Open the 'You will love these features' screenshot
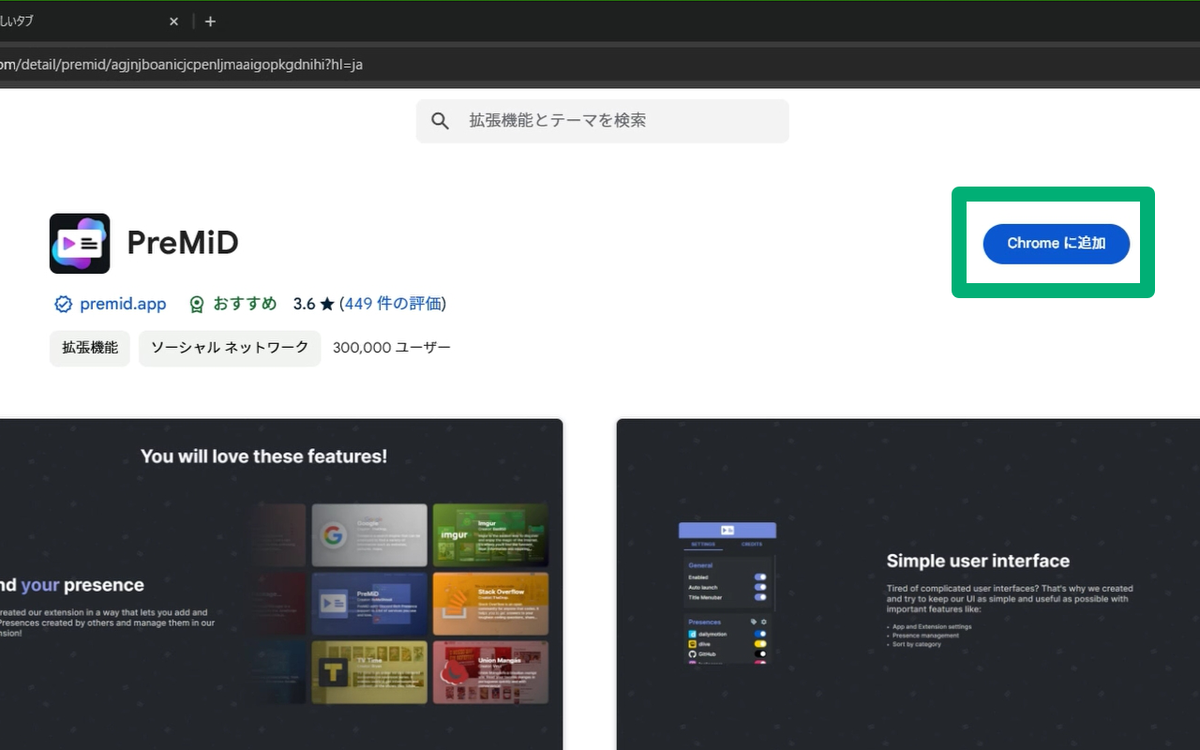Screen dimensions: 1200x750 pos(281,584)
